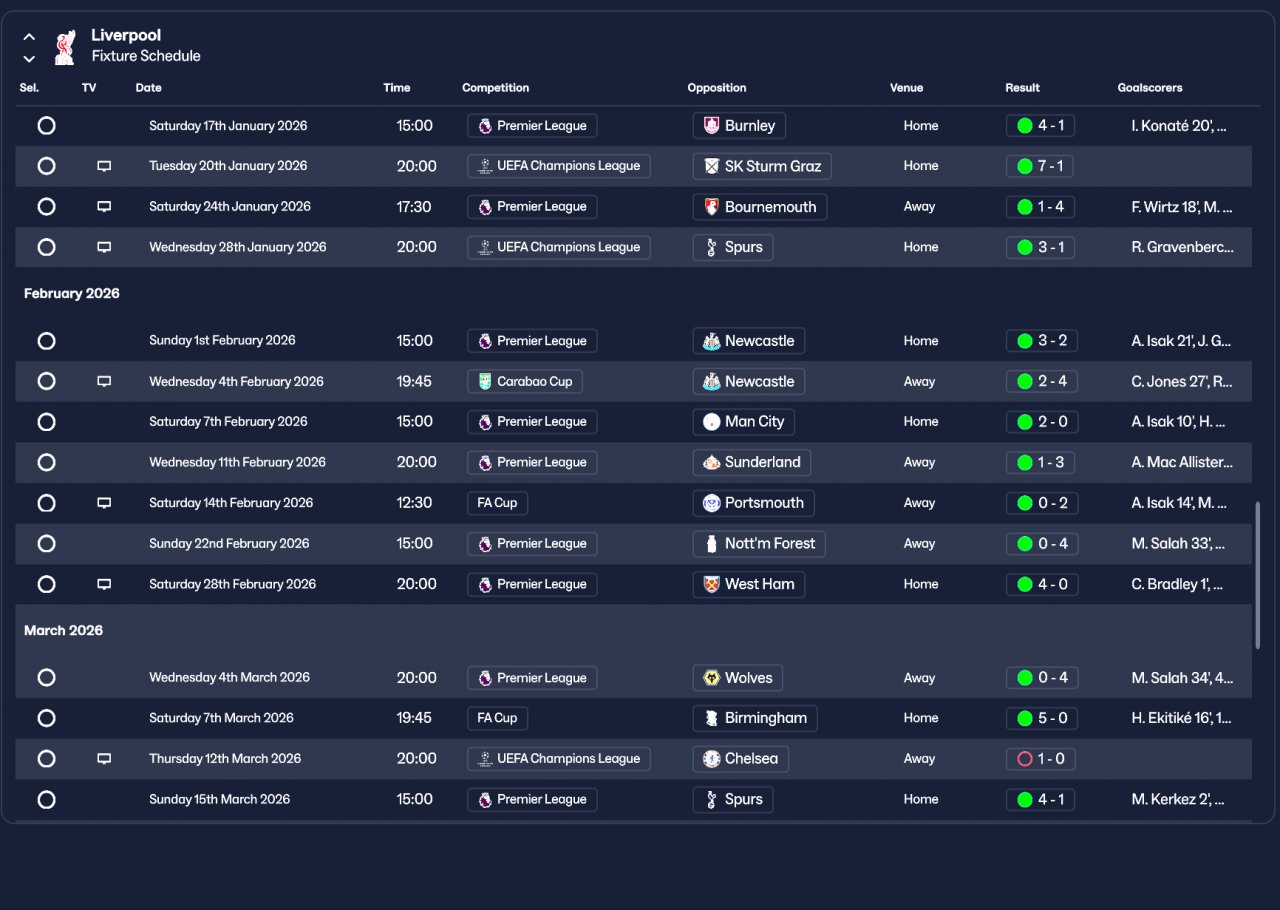Viewport: 1280px width, 910px height.
Task: Select the Birmingham fixture radio circle
Action: click(46, 718)
